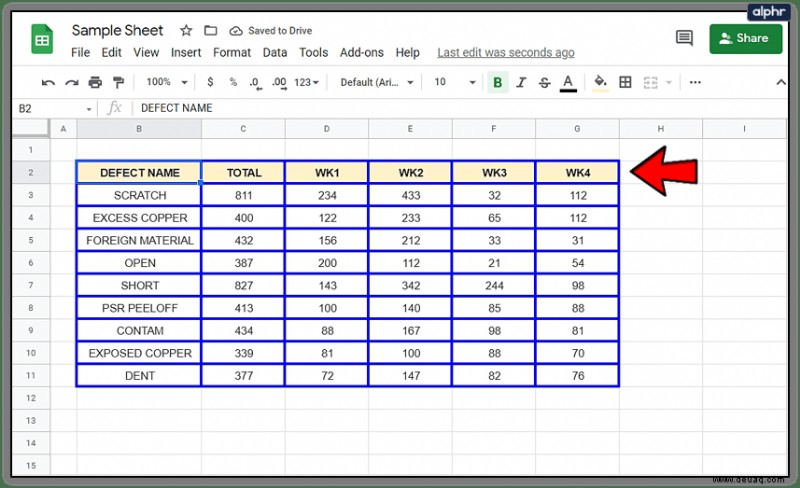Open the Tools menu

point(313,53)
